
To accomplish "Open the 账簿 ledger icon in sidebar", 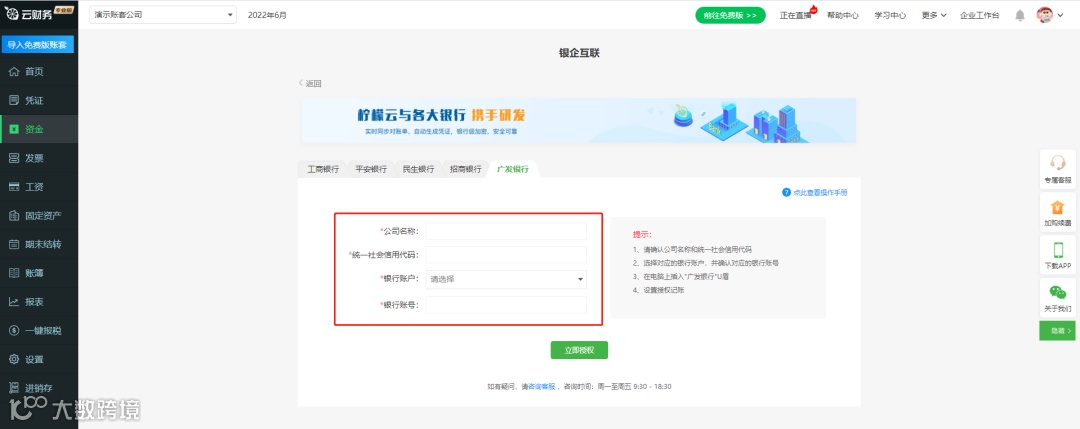I will pyautogui.click(x=14, y=273).
